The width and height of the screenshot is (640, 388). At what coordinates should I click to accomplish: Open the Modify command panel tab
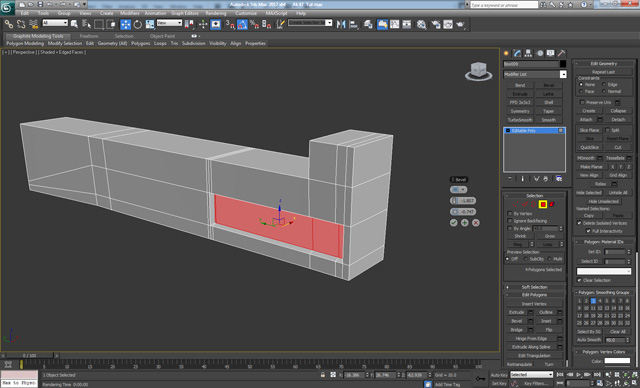(517, 53)
